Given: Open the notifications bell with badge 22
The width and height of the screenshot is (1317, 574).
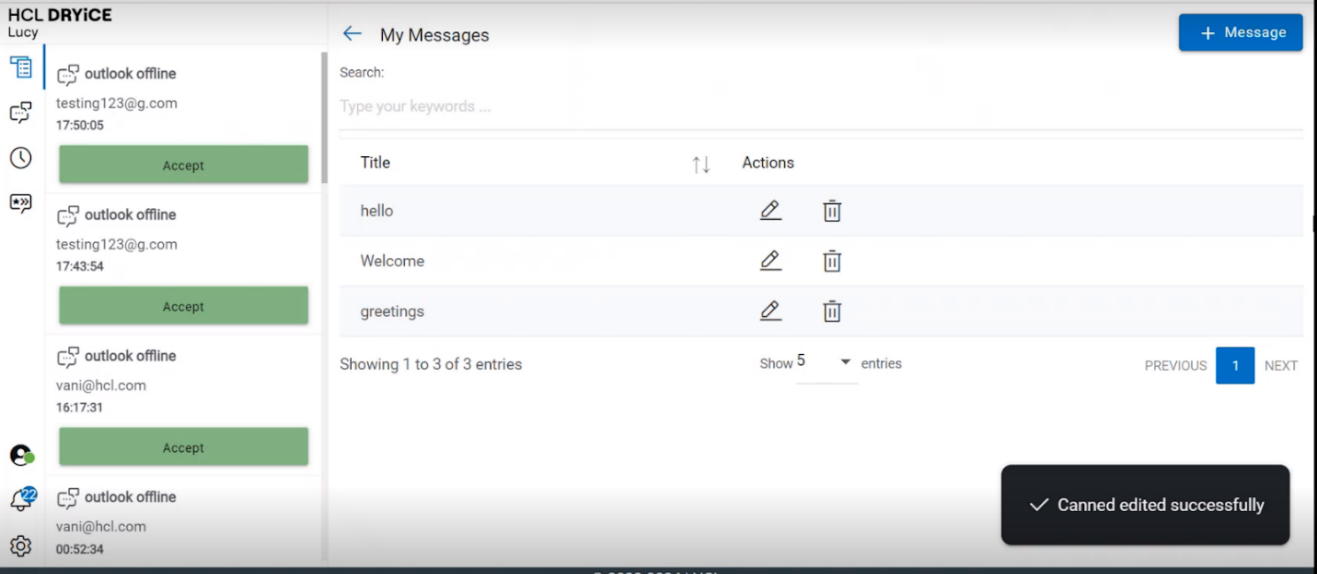Looking at the screenshot, I should (x=22, y=499).
